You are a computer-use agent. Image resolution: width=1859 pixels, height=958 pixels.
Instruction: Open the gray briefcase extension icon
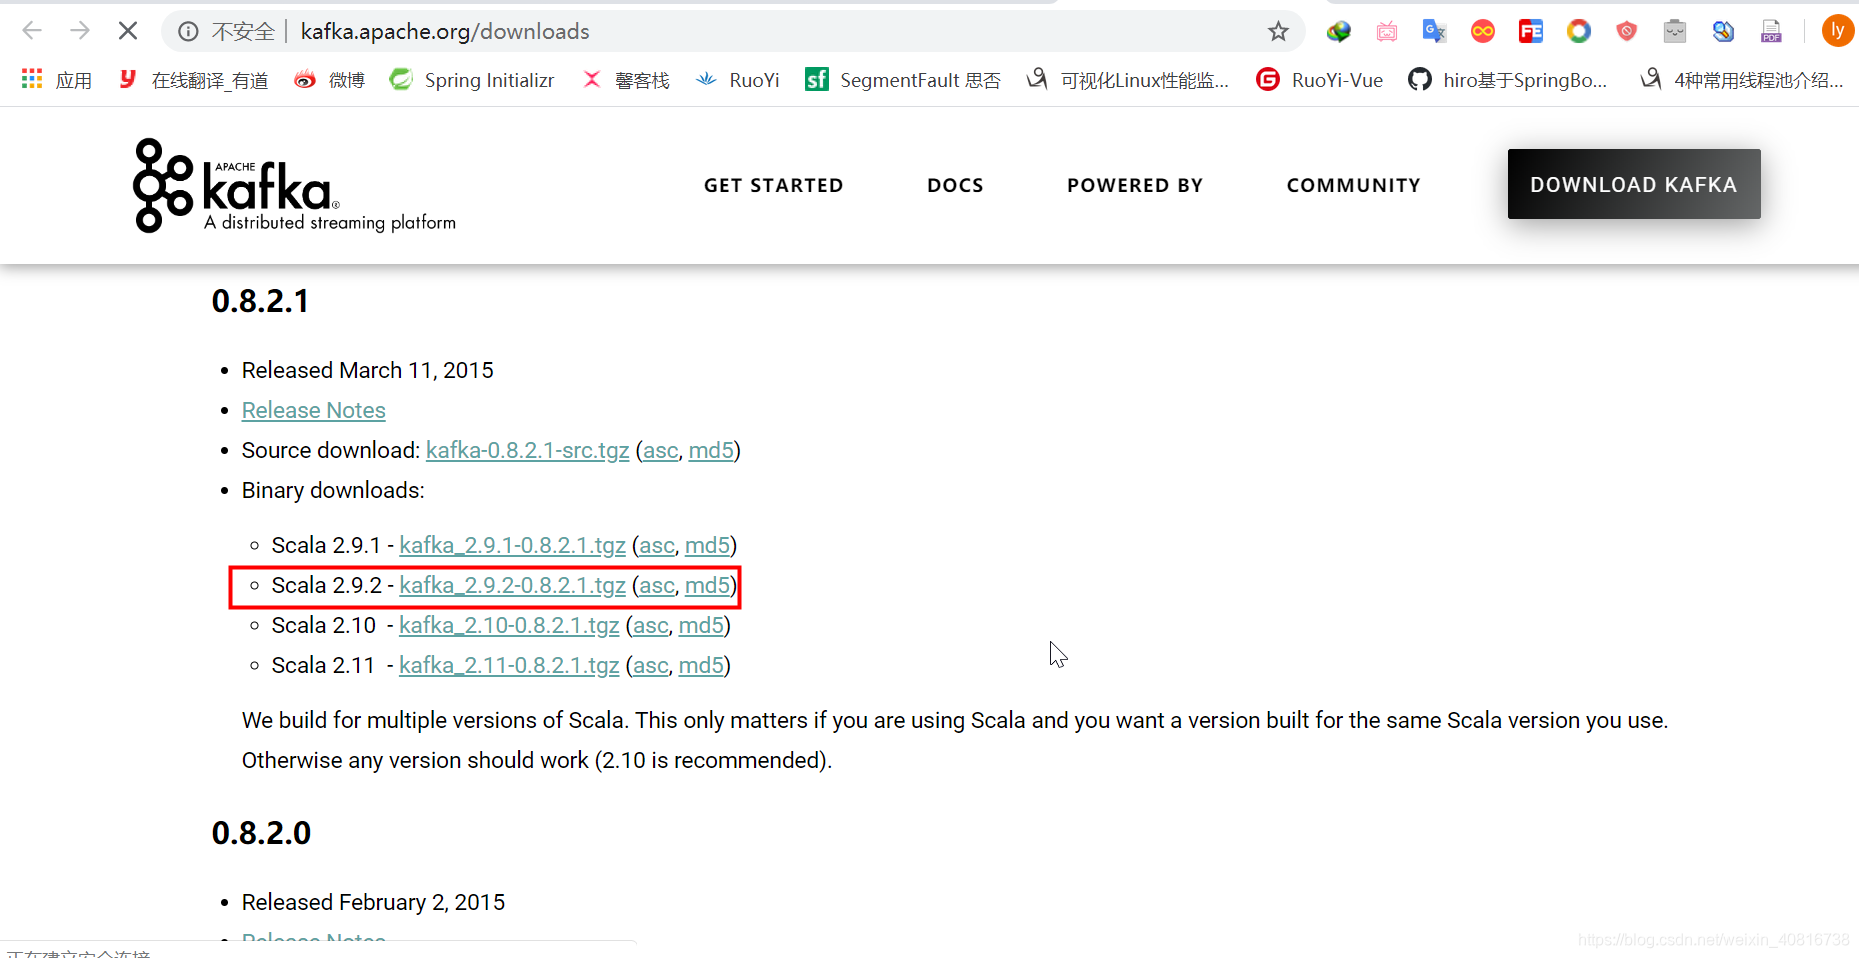pyautogui.click(x=1675, y=32)
